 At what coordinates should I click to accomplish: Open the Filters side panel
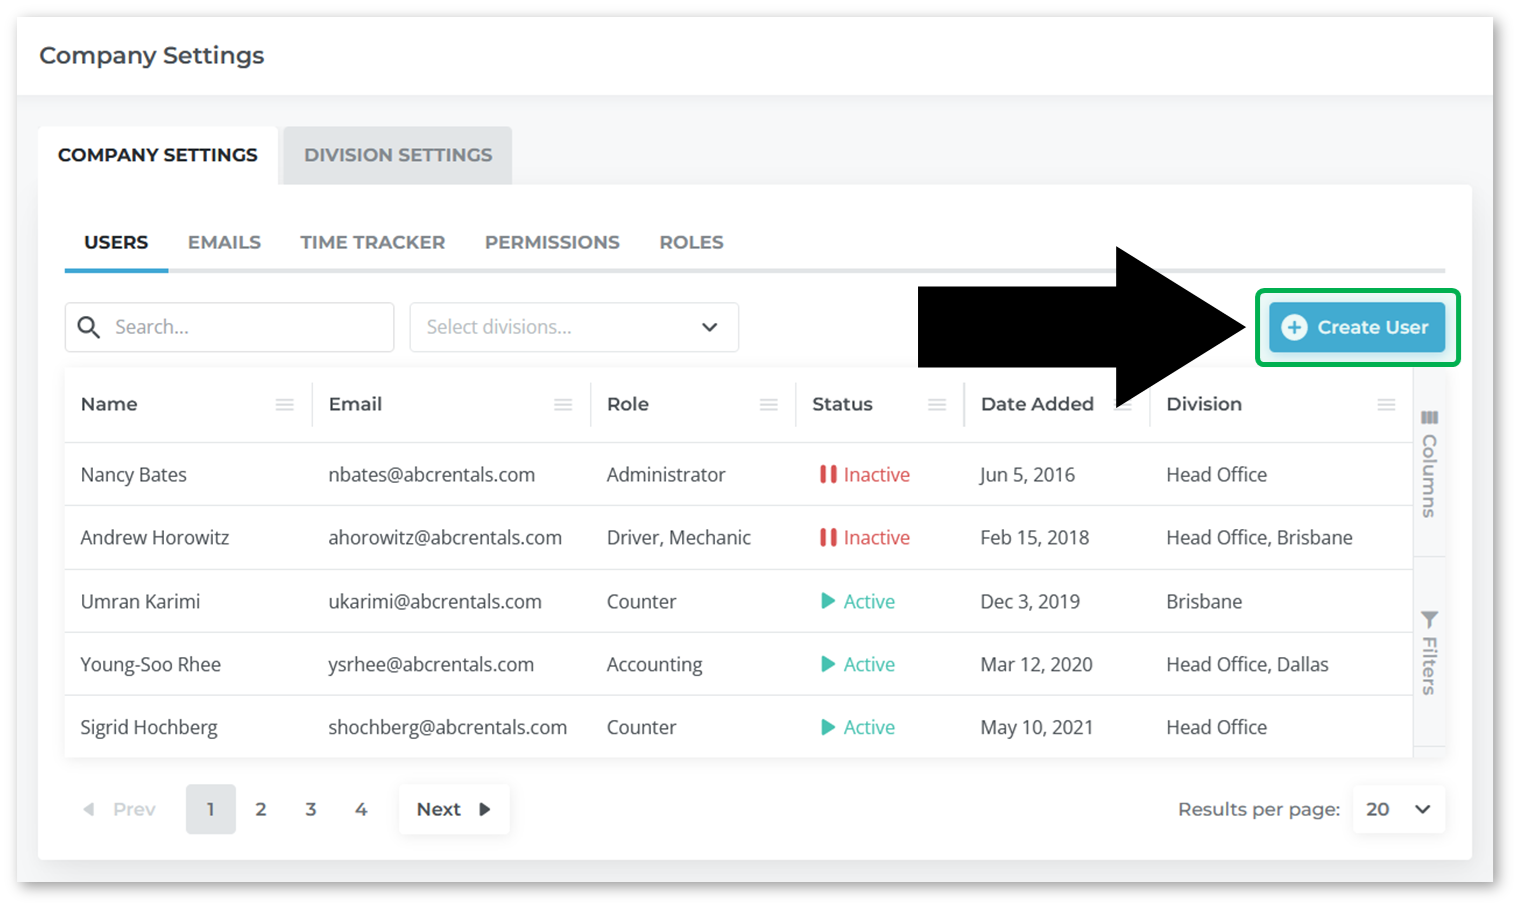pyautogui.click(x=1429, y=652)
